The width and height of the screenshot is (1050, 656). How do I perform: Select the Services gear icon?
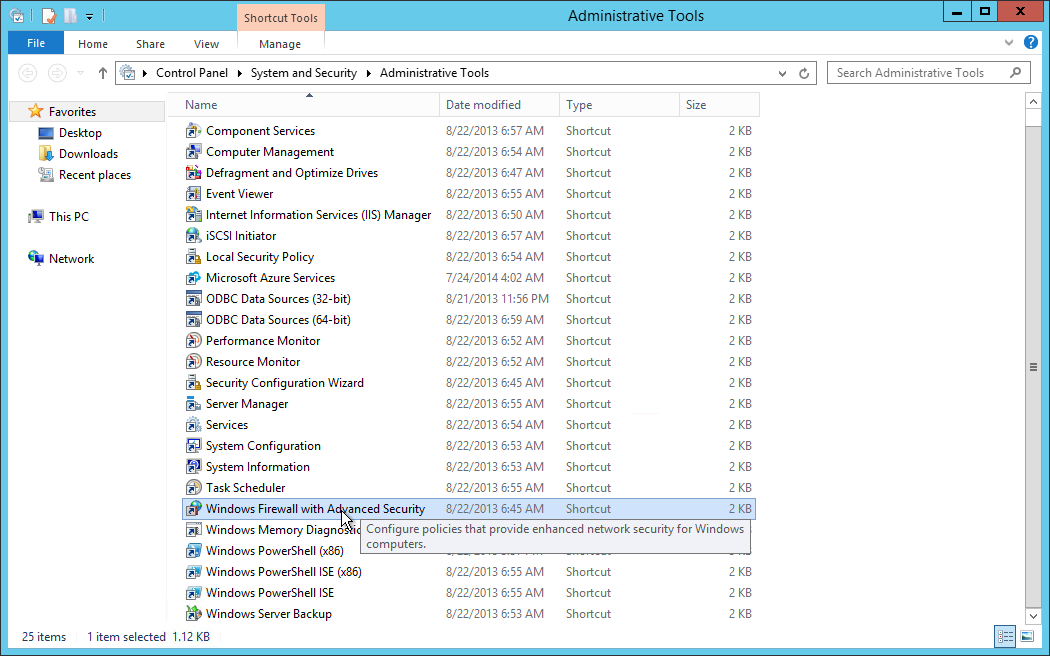194,424
